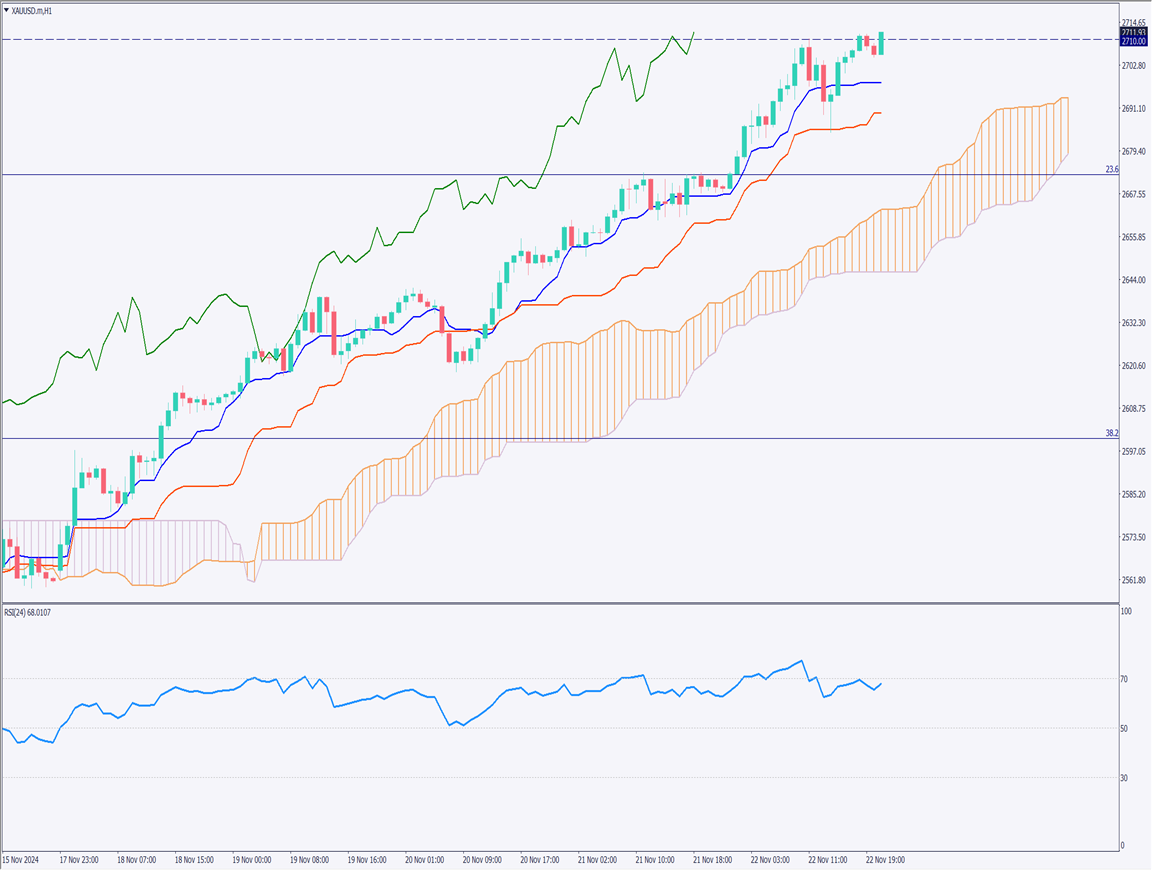Click the XAUUSD.m,H1 symbol label
Viewport: 1152px width, 870px height.
pyautogui.click(x=33, y=10)
